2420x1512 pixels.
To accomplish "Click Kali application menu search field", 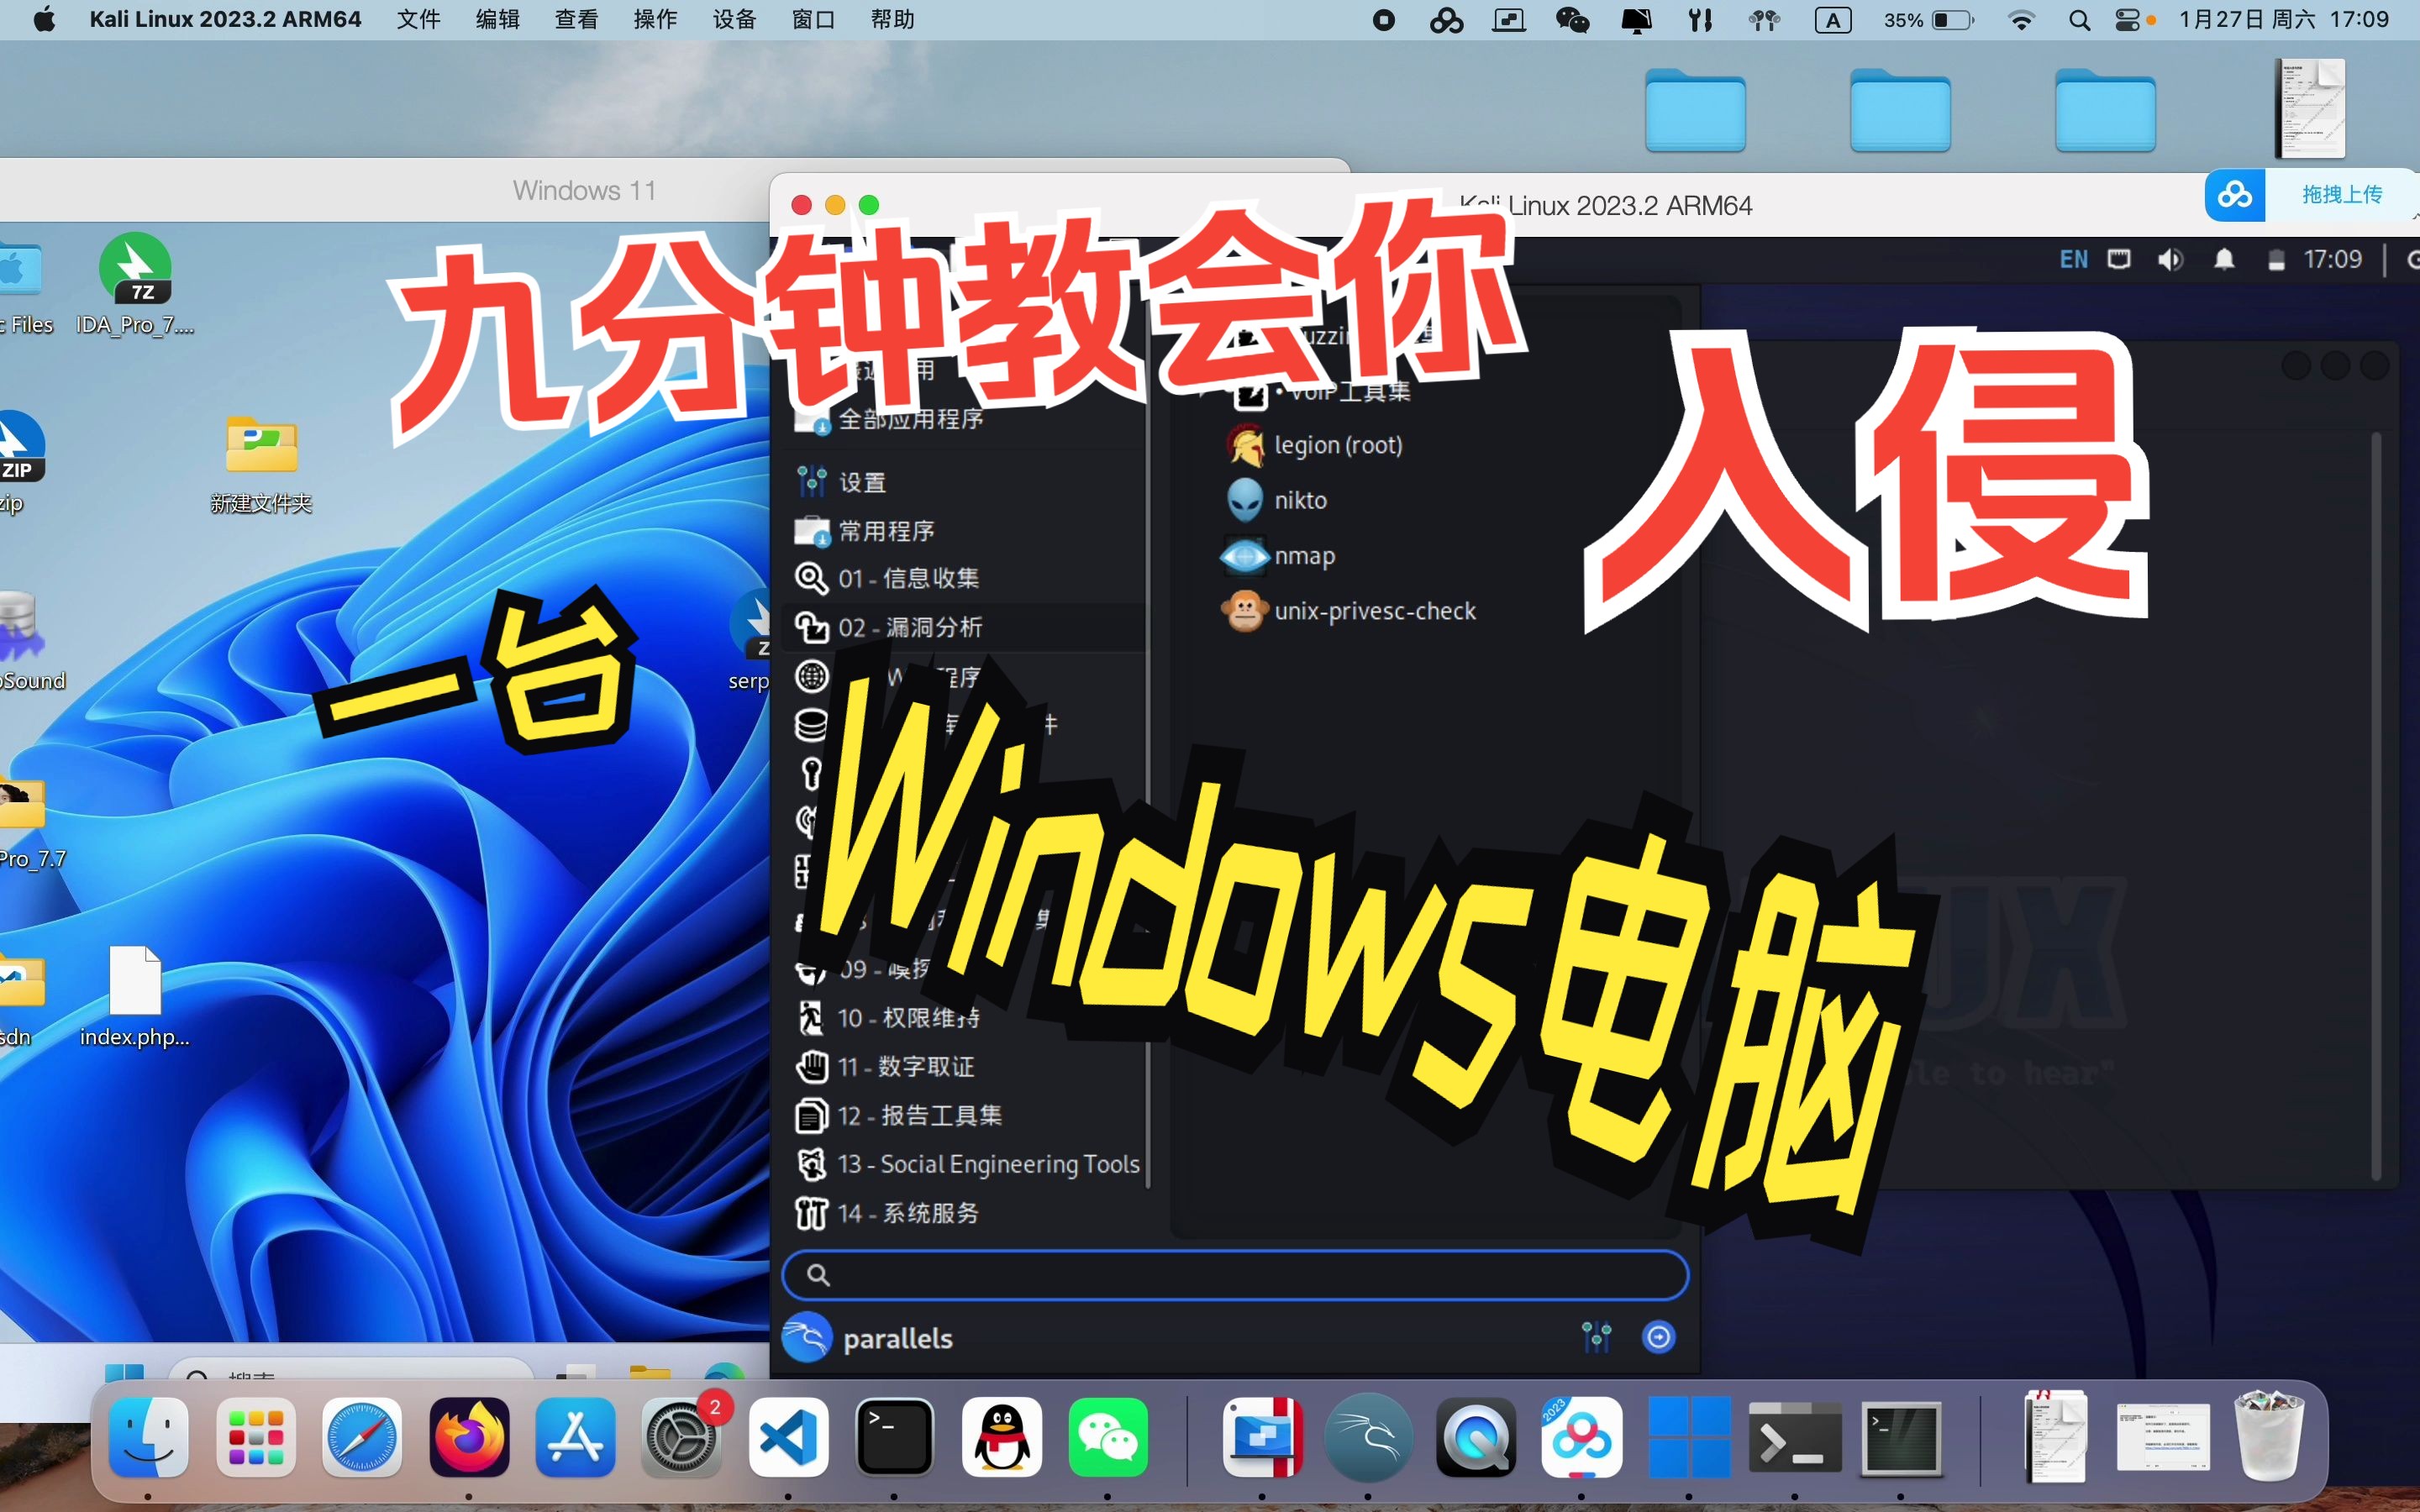I will 1235,1275.
